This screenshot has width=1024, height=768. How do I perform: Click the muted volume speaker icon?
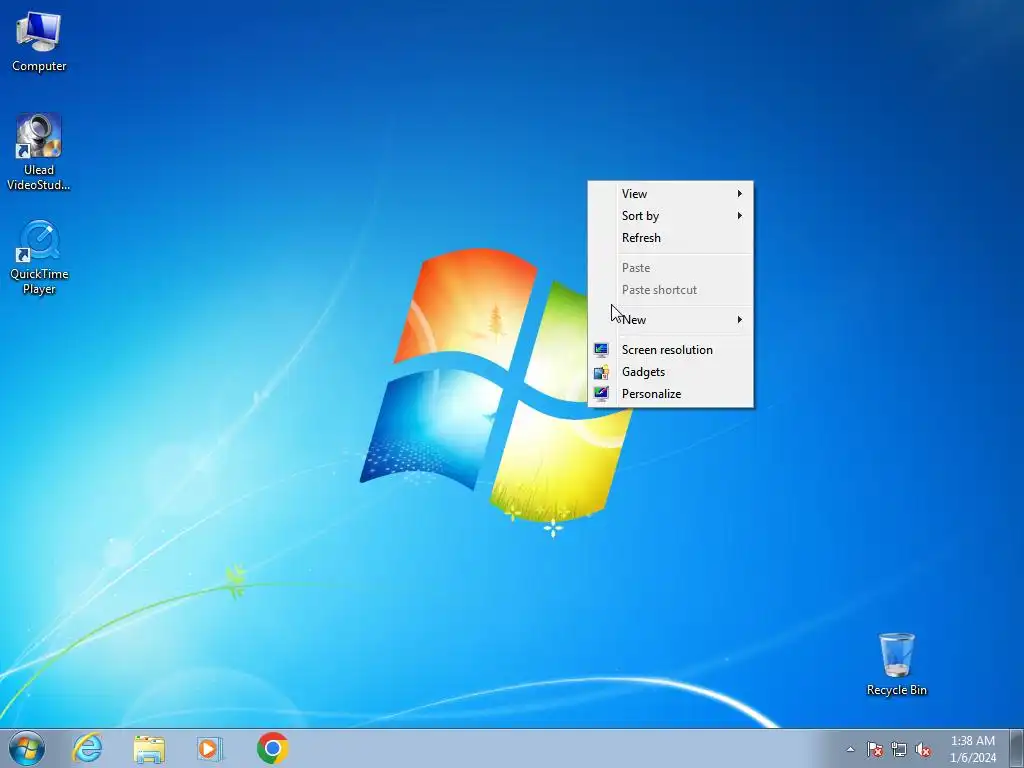point(923,749)
